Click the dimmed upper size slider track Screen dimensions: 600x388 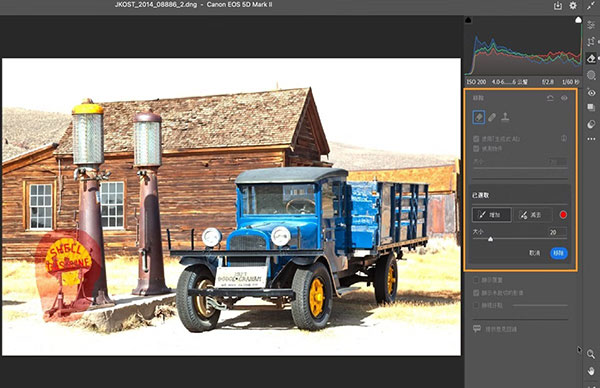click(520, 169)
